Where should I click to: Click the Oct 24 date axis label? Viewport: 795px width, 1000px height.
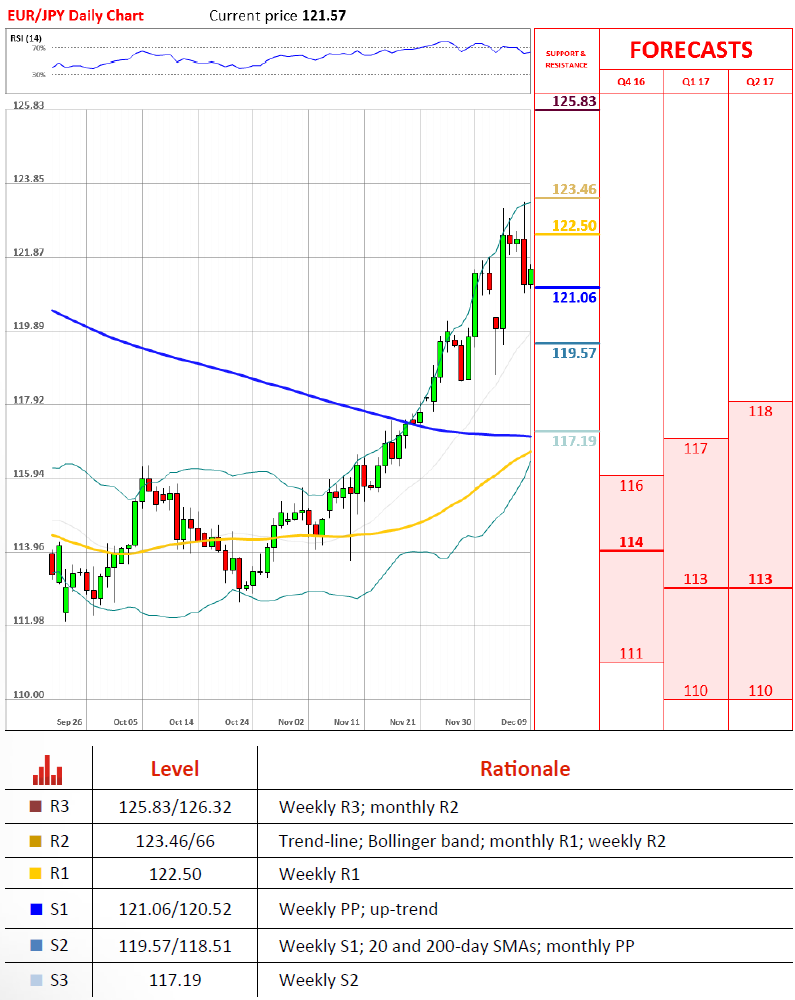(x=237, y=722)
